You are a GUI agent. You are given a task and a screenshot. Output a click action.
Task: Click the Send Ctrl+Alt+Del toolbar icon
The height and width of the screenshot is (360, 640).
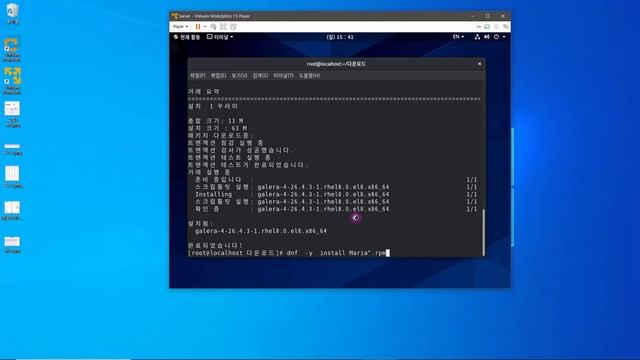click(x=213, y=27)
